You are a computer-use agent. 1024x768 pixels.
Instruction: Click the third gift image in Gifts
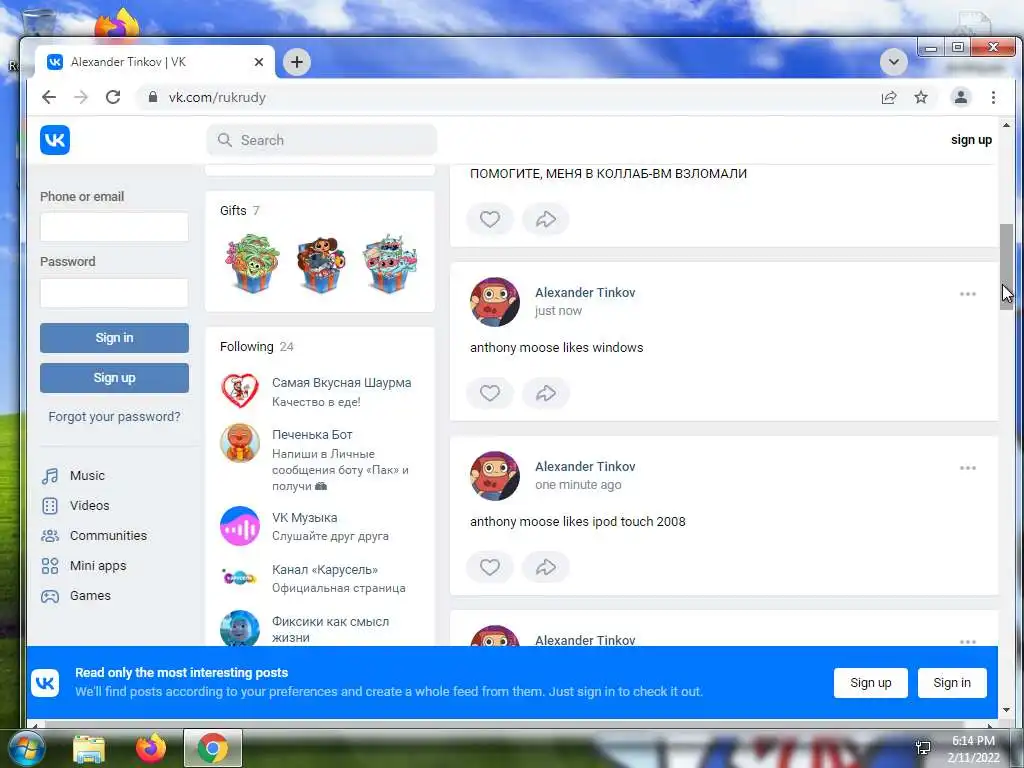389,263
